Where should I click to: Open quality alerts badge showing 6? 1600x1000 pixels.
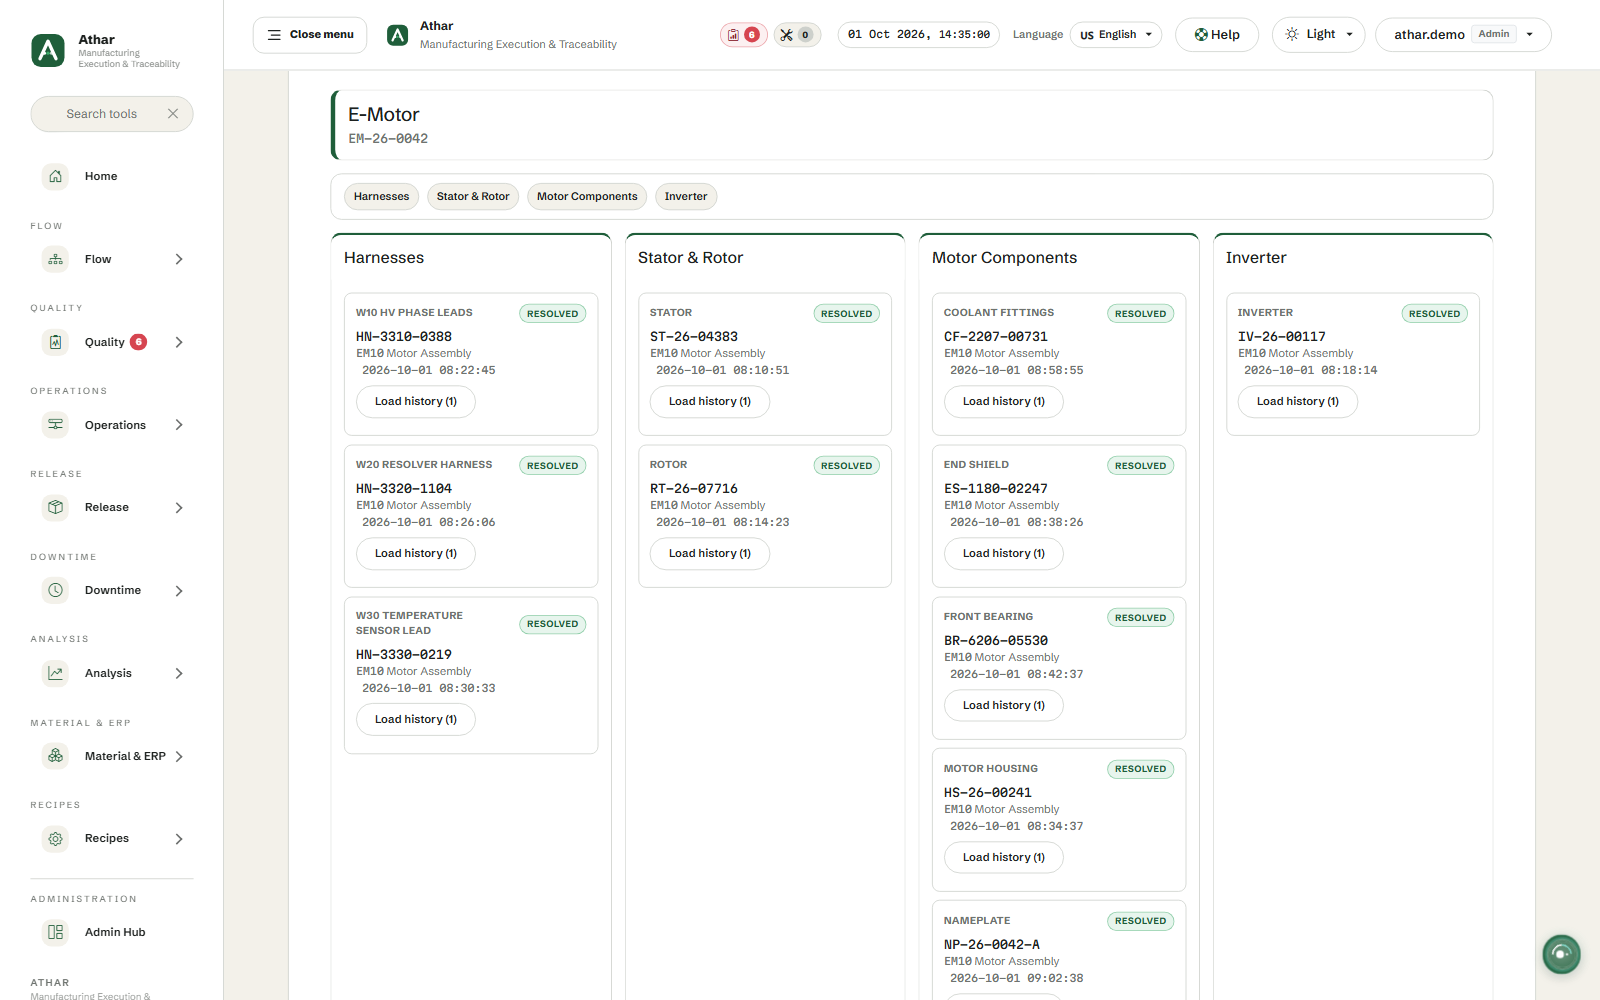743,35
